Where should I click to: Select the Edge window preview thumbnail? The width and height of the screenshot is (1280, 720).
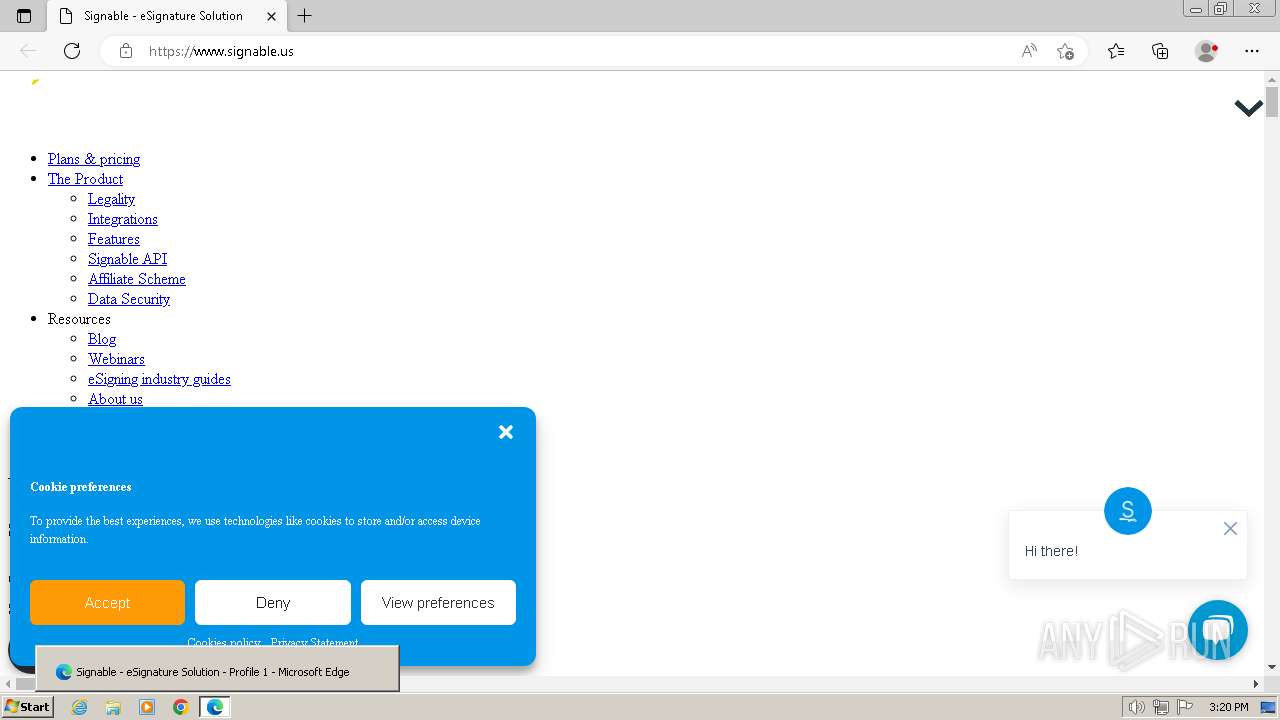(x=217, y=669)
